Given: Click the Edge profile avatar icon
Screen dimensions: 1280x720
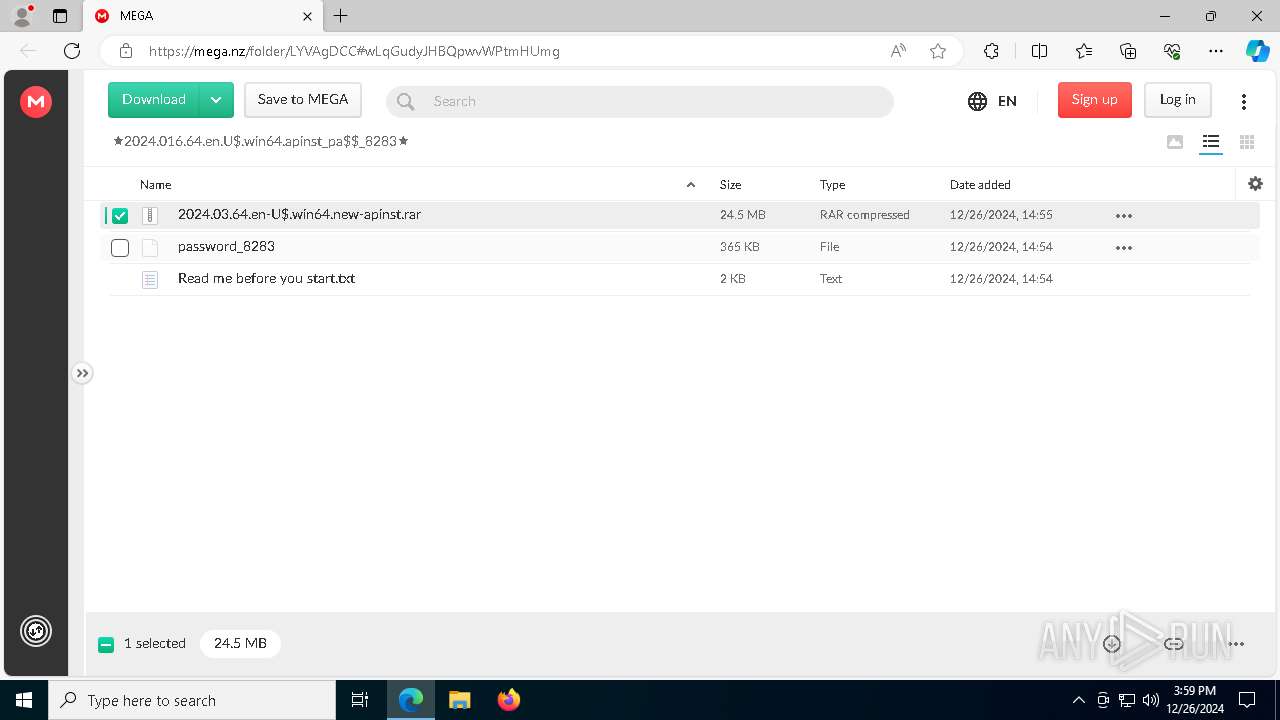Looking at the screenshot, I should pyautogui.click(x=21, y=16).
